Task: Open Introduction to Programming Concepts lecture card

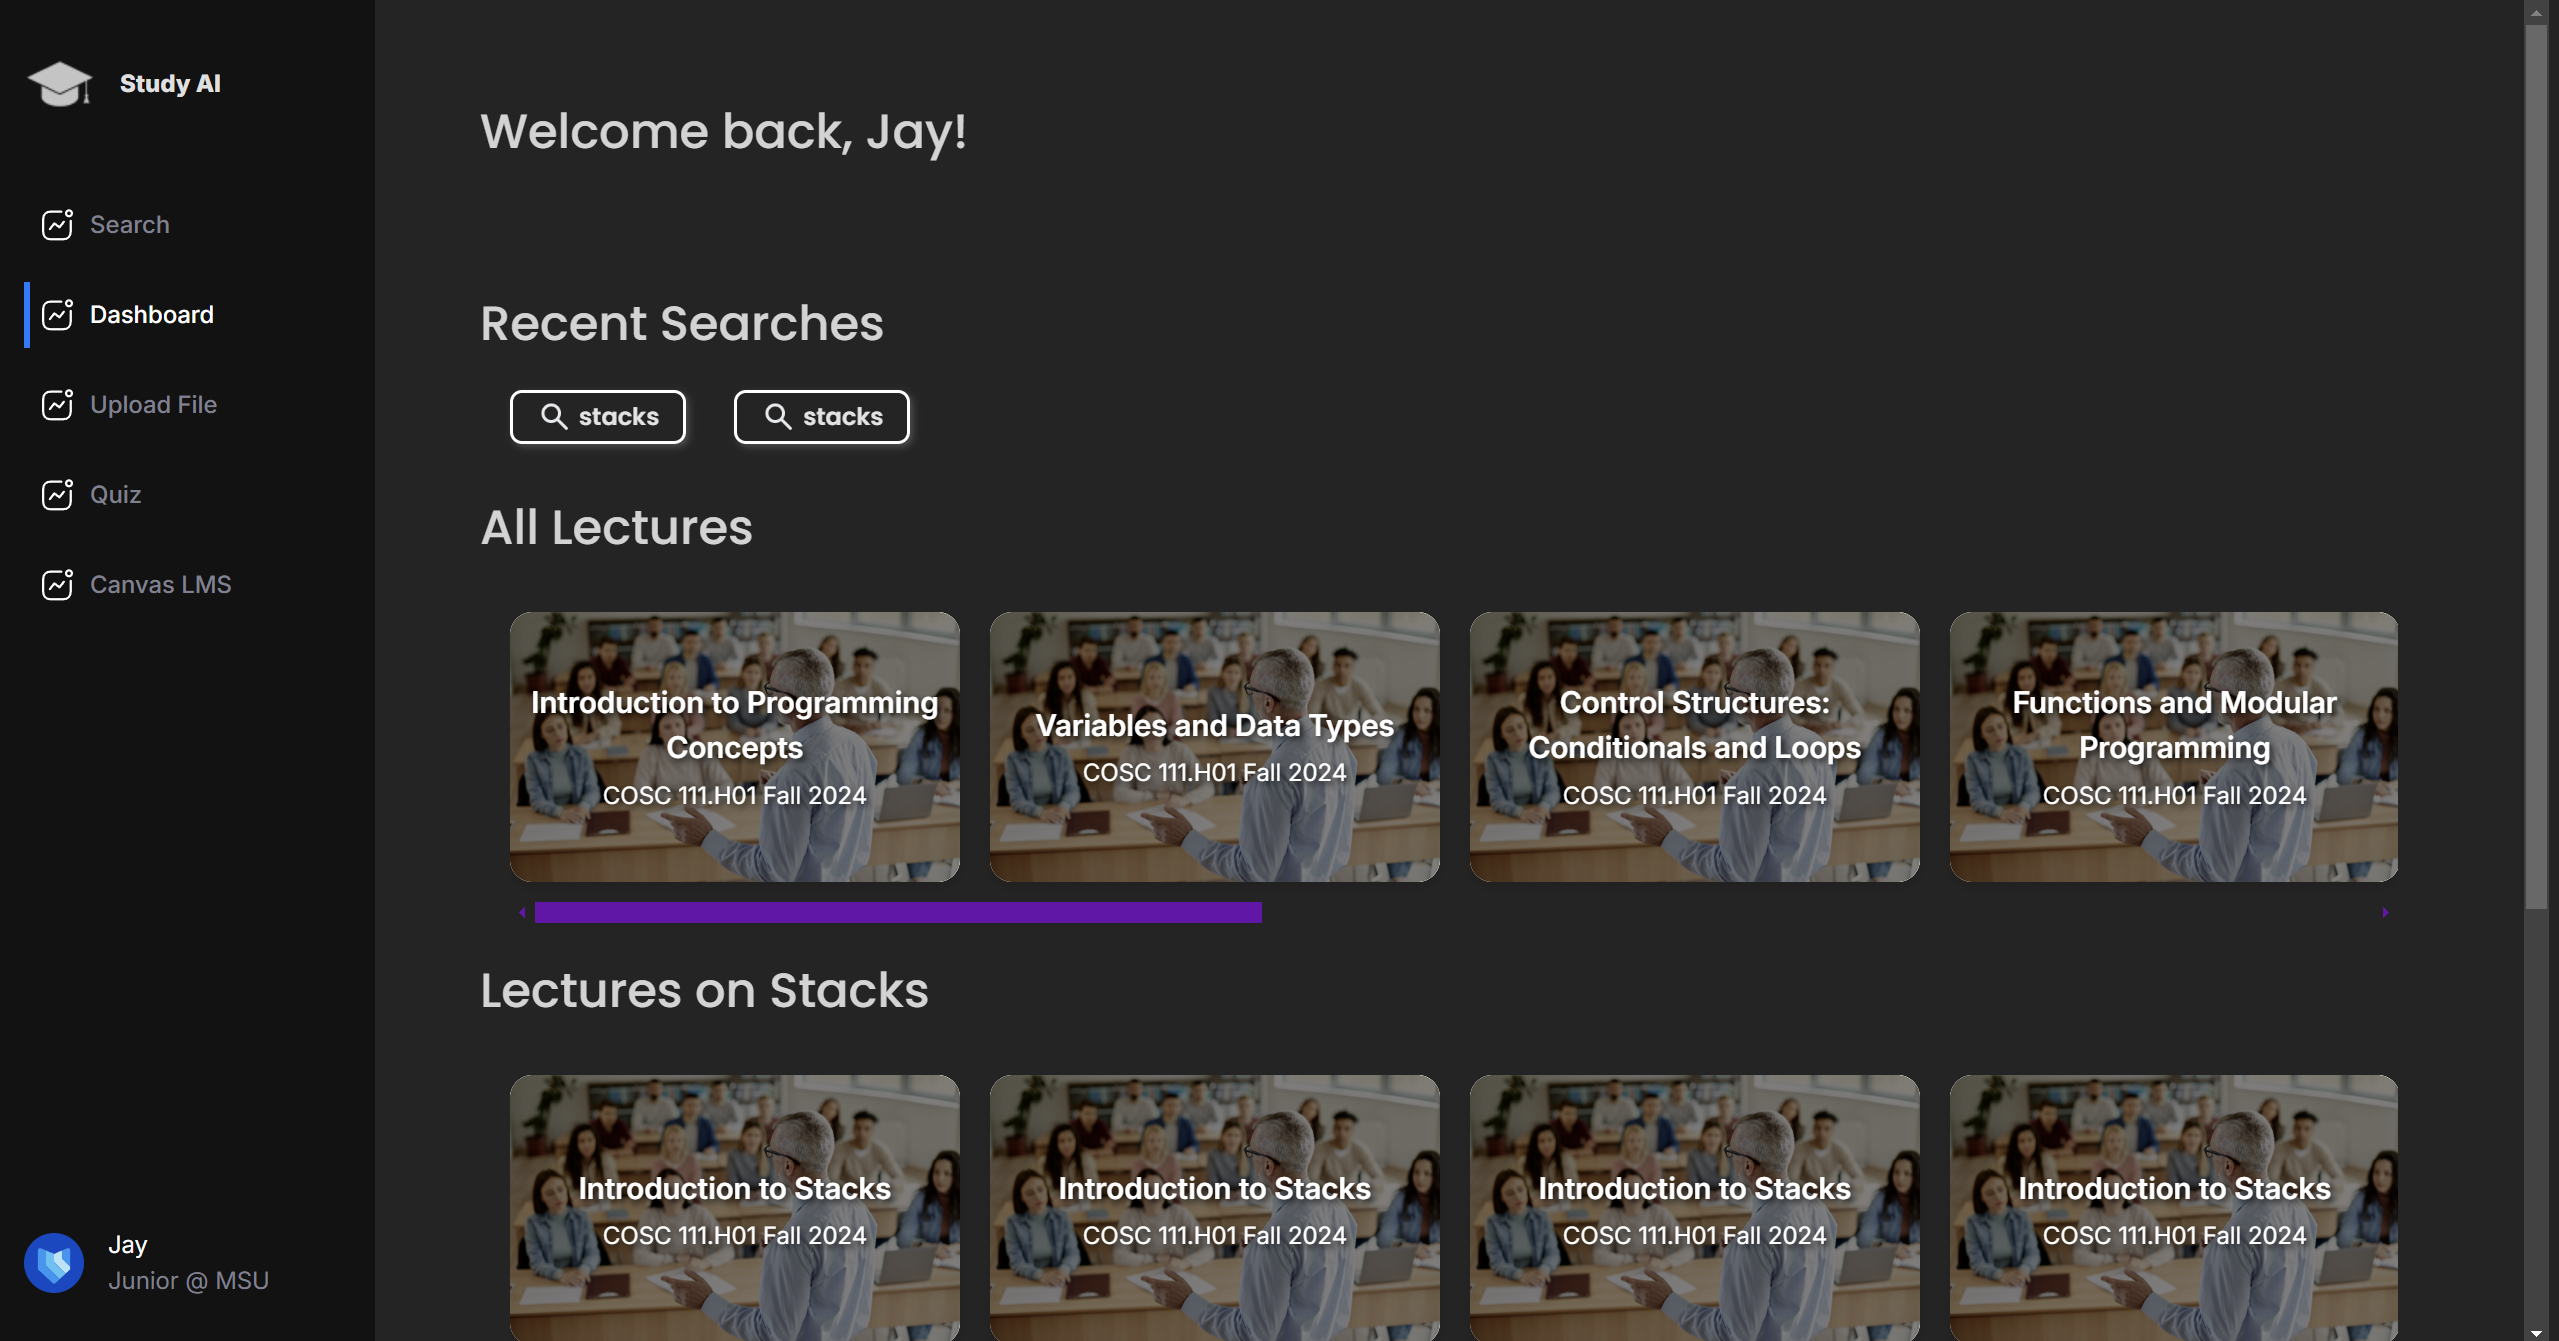Action: click(734, 746)
